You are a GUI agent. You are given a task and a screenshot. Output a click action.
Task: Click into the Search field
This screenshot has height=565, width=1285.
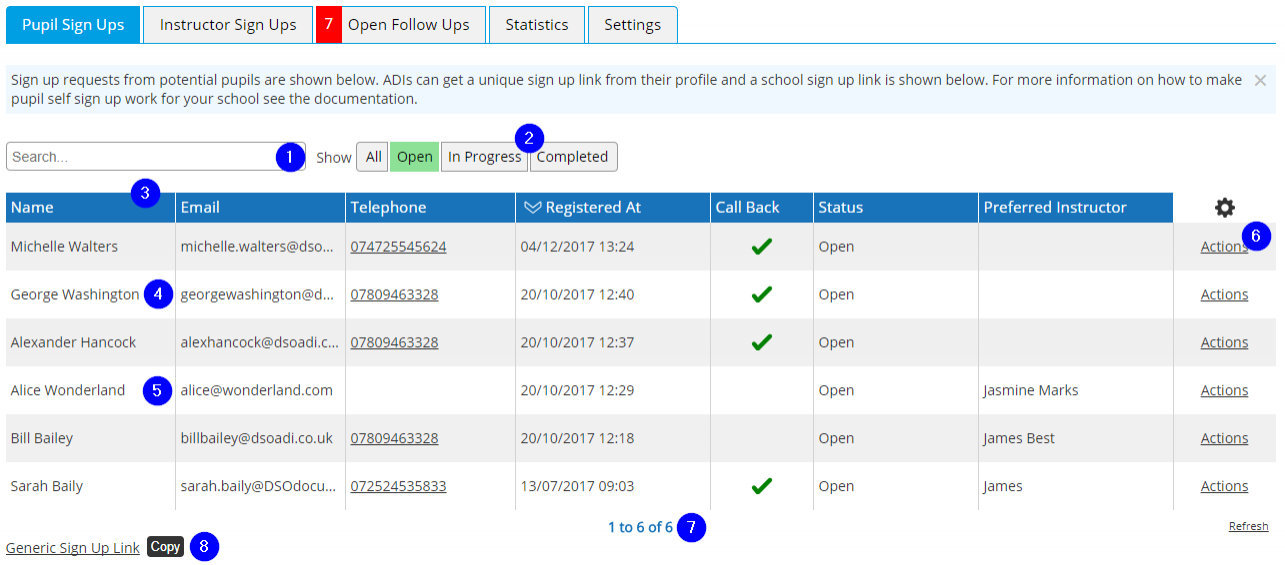click(x=156, y=157)
